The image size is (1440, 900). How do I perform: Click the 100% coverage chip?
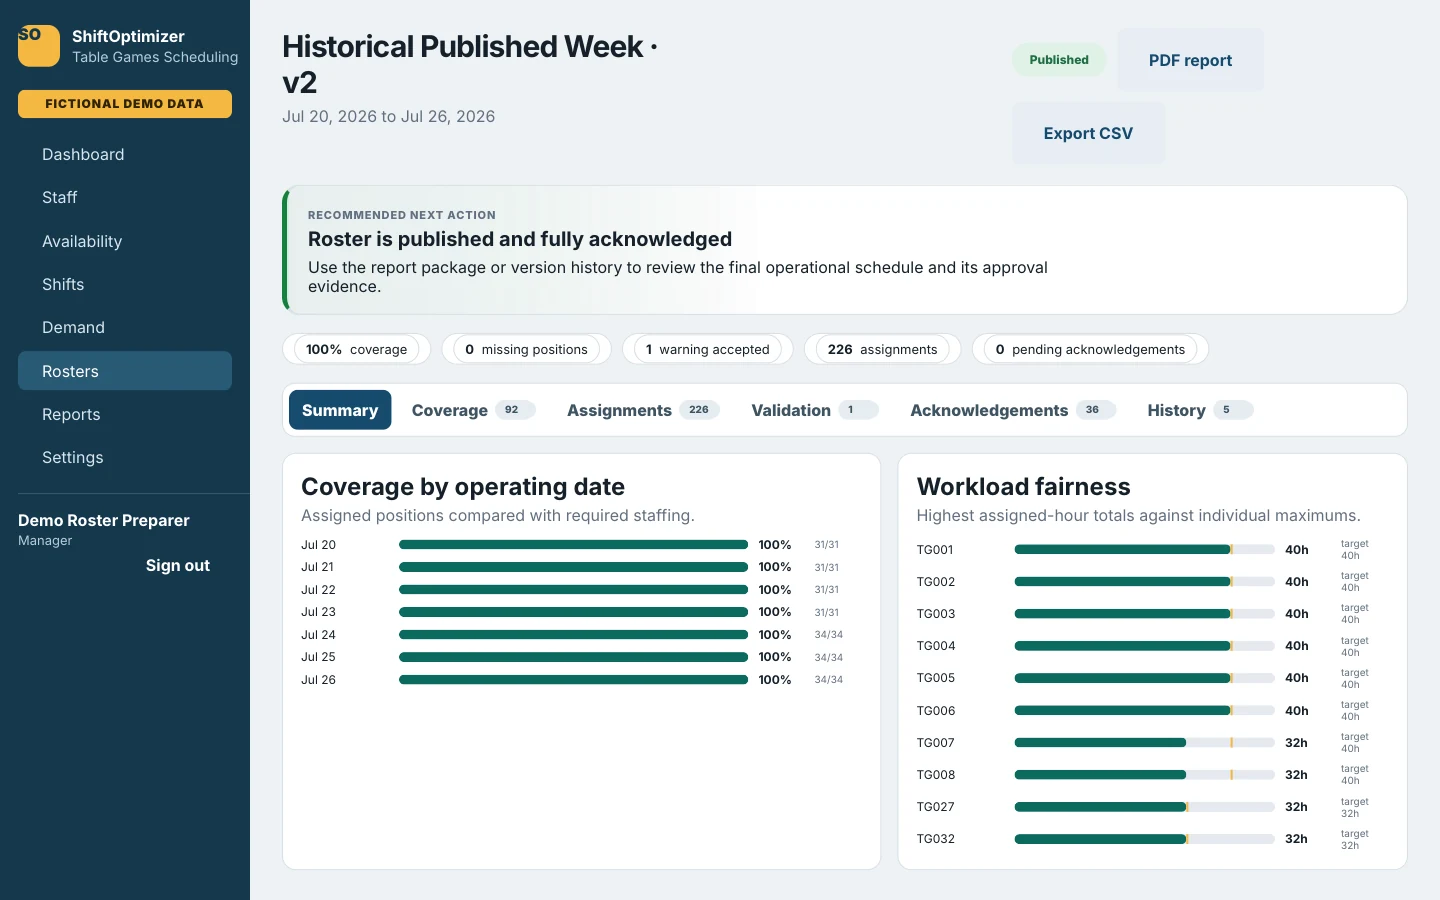coord(357,349)
